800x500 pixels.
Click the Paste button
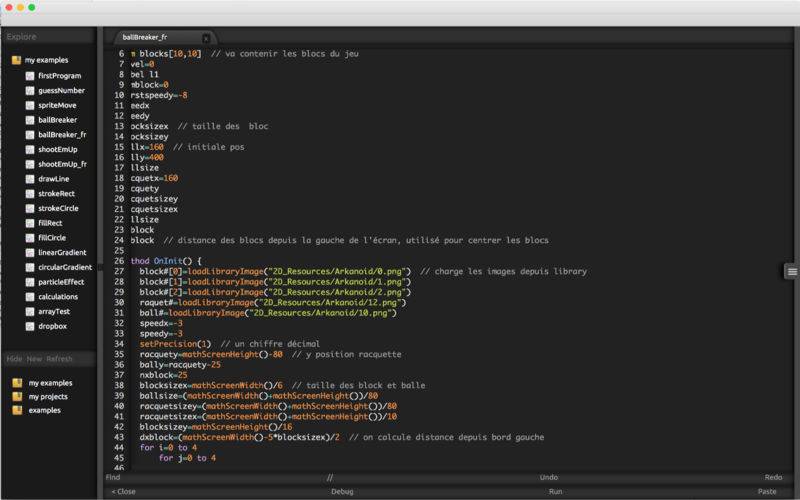tap(767, 492)
